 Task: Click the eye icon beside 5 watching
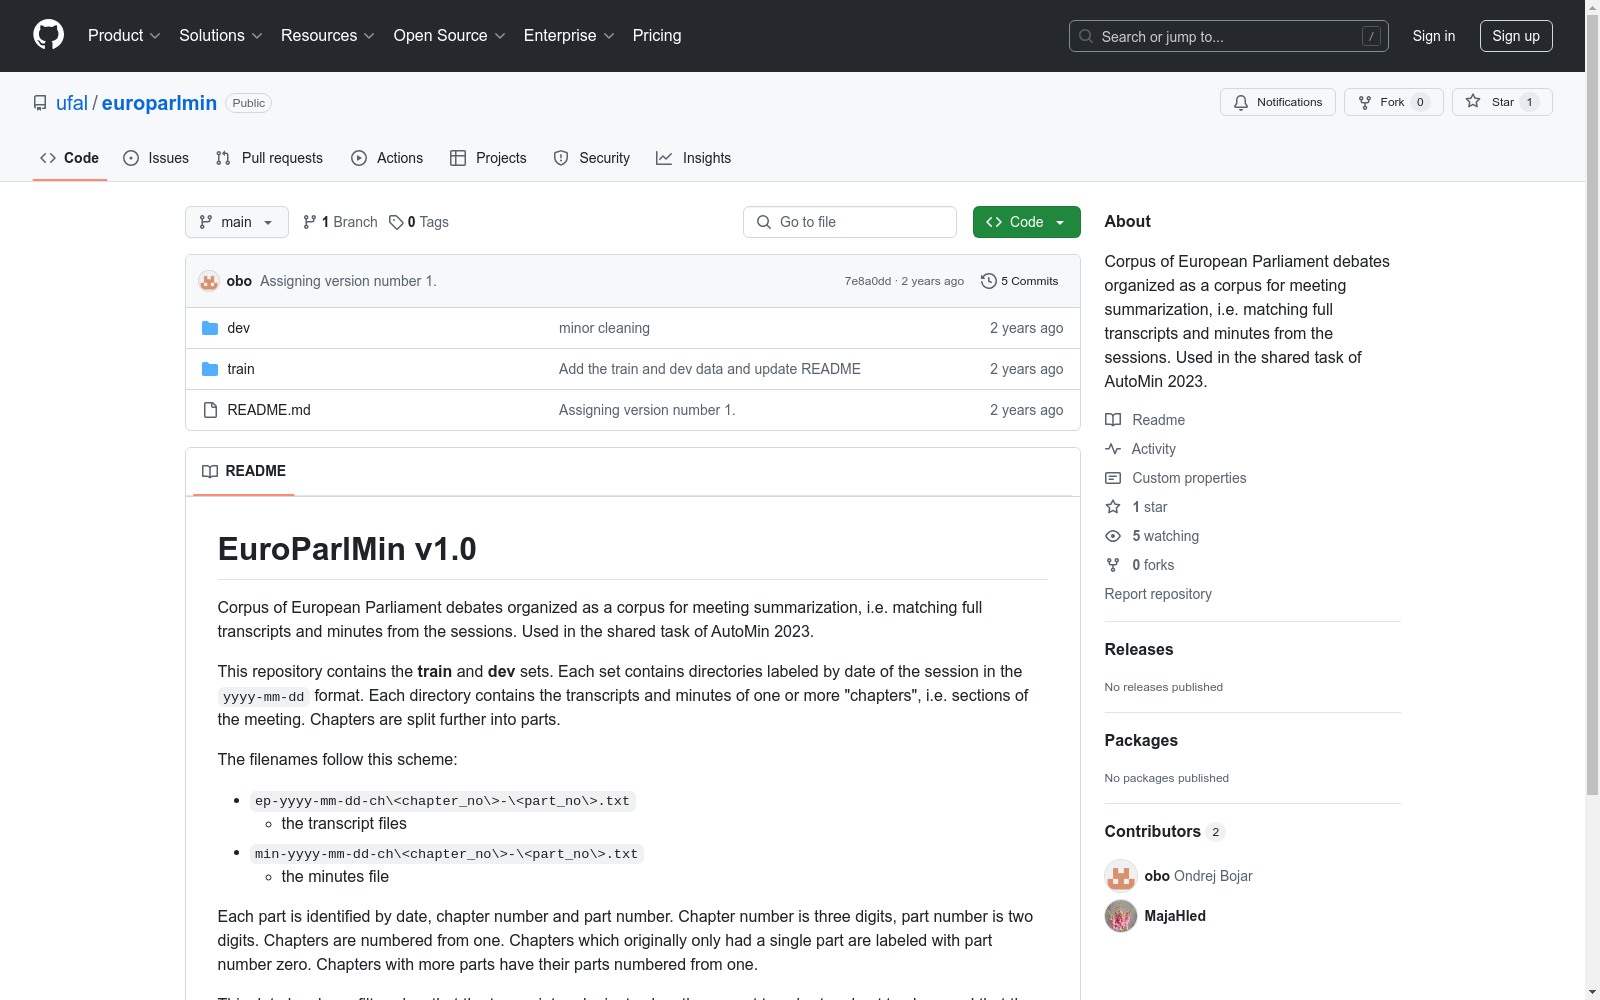tap(1113, 536)
